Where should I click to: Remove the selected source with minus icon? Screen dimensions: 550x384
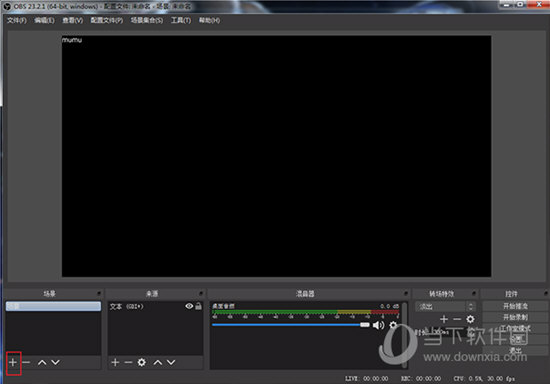coord(128,362)
